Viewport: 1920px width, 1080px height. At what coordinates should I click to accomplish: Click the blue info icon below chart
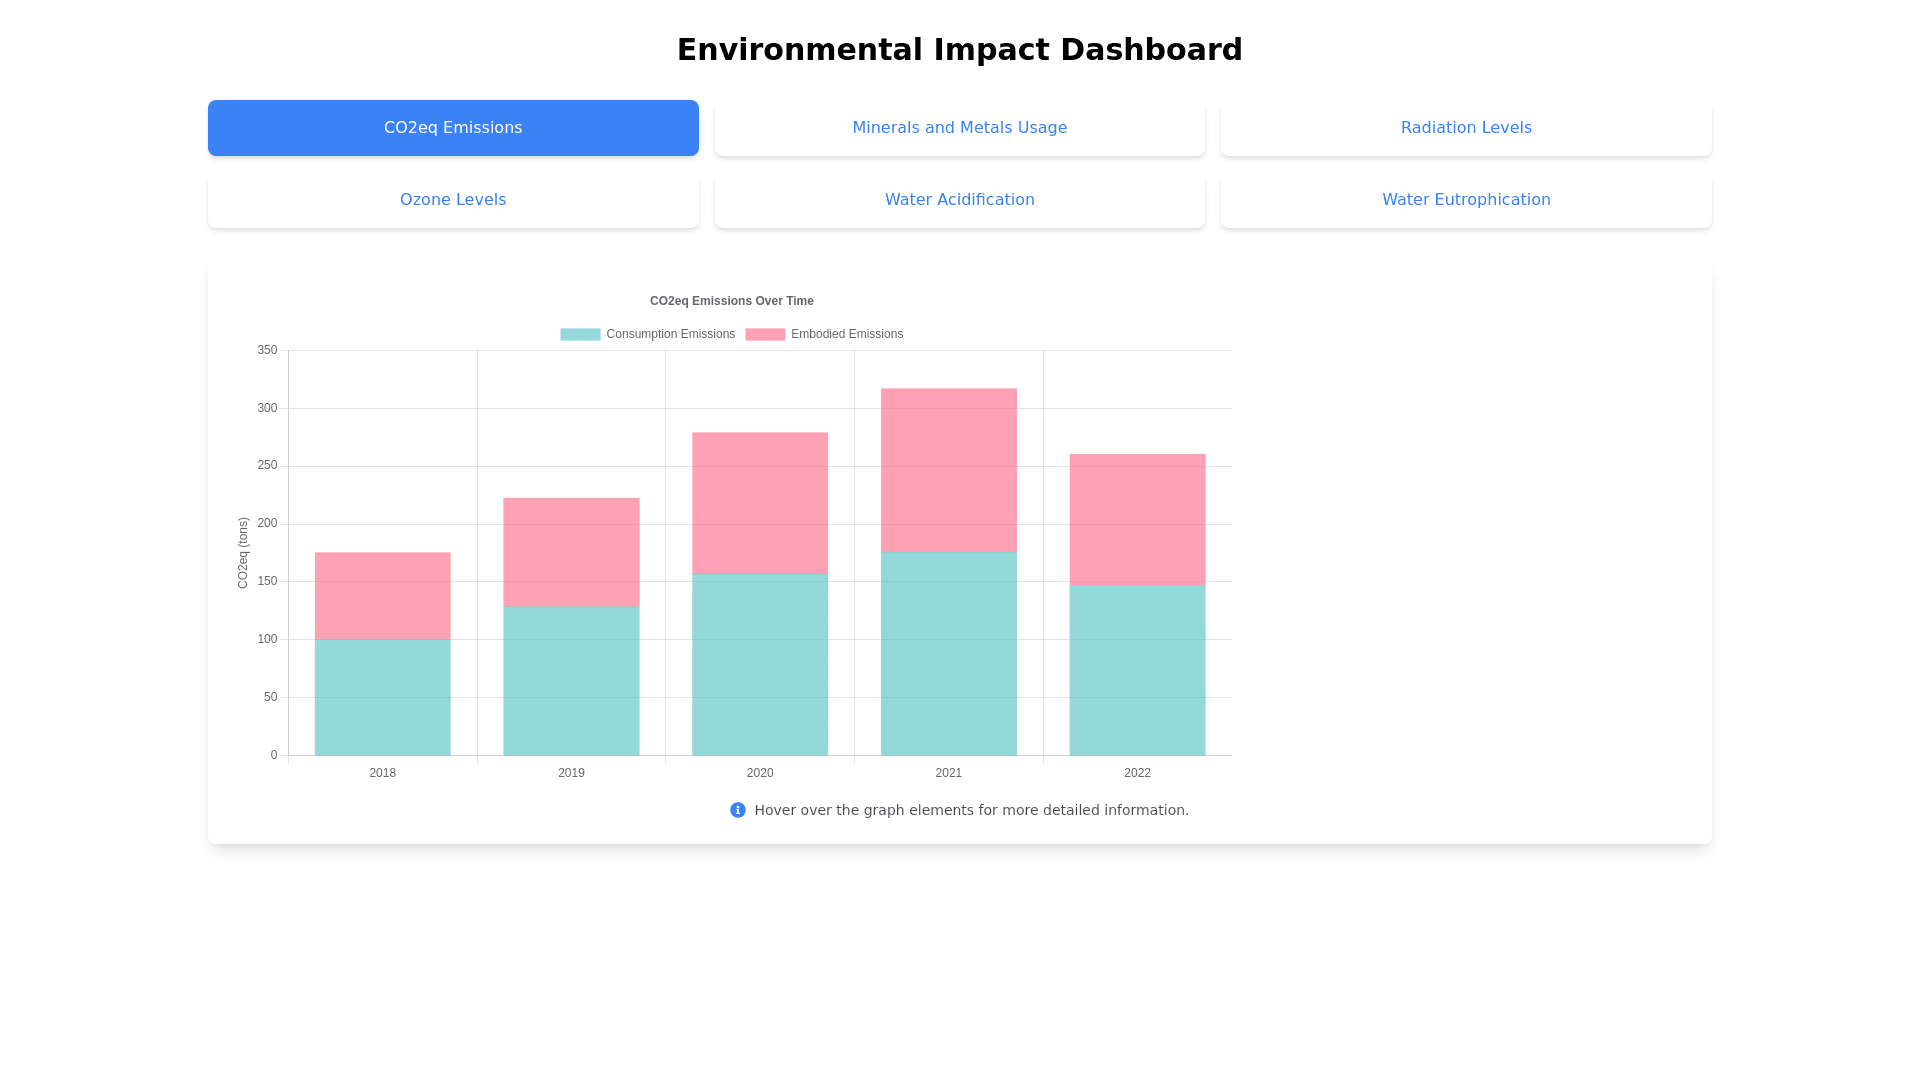pyautogui.click(x=737, y=810)
